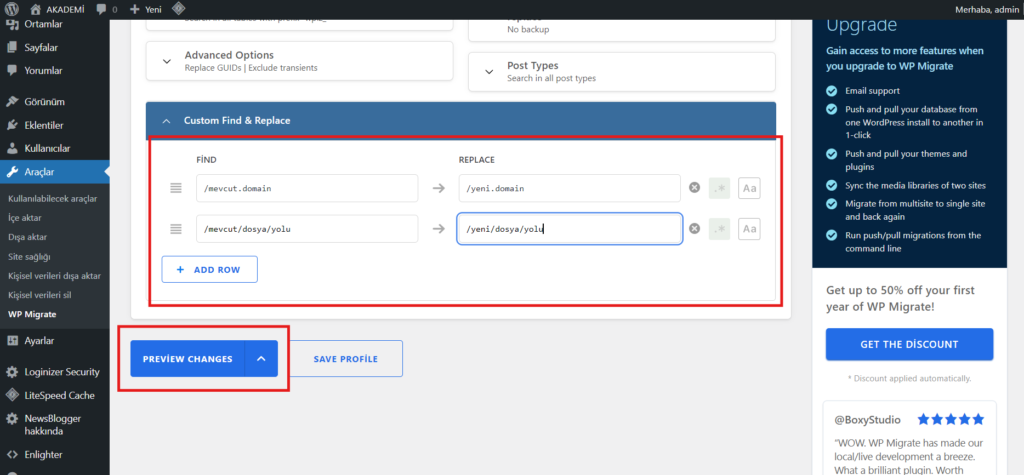Viewport: 1024px width, 475px height.
Task: Open the WordPress logo menu
Action: pyautogui.click(x=12, y=9)
